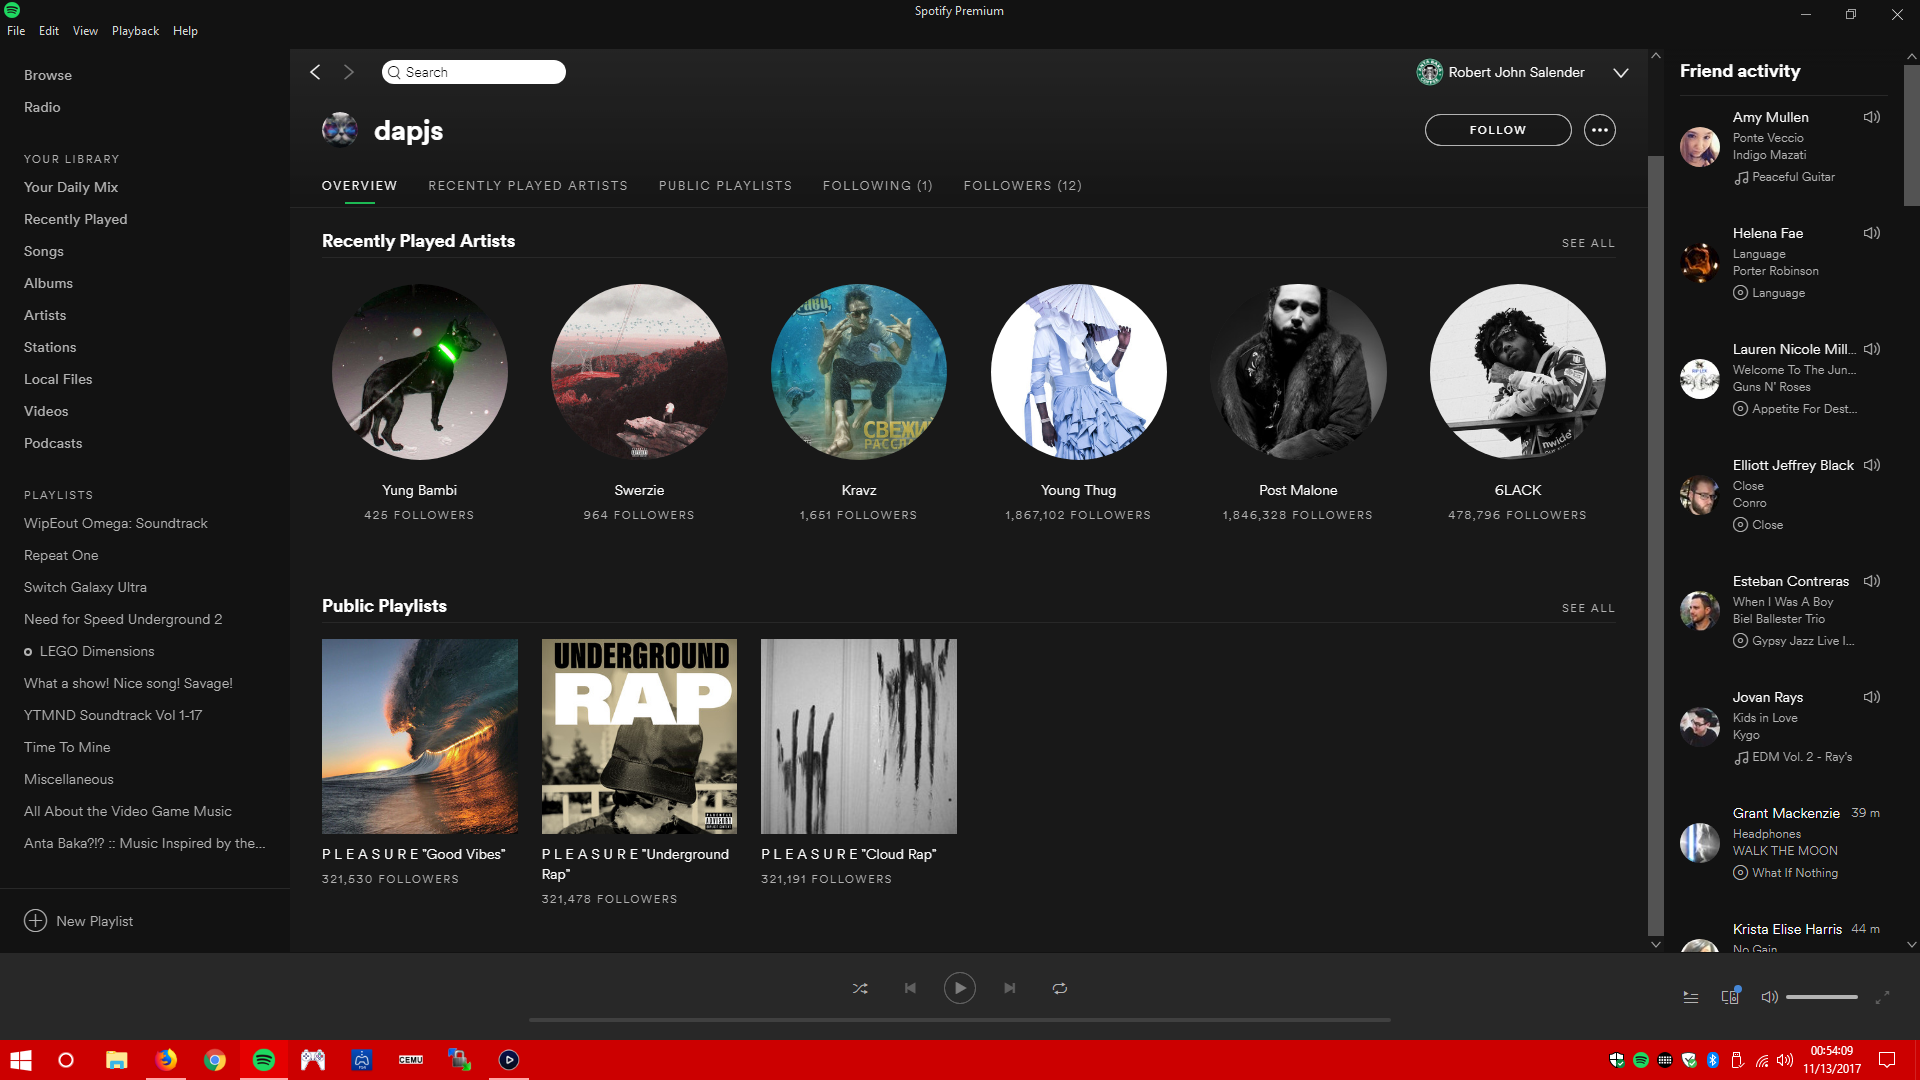Open PLEASURE Cloud Rap playlist cover
This screenshot has width=1920, height=1080.
(859, 736)
